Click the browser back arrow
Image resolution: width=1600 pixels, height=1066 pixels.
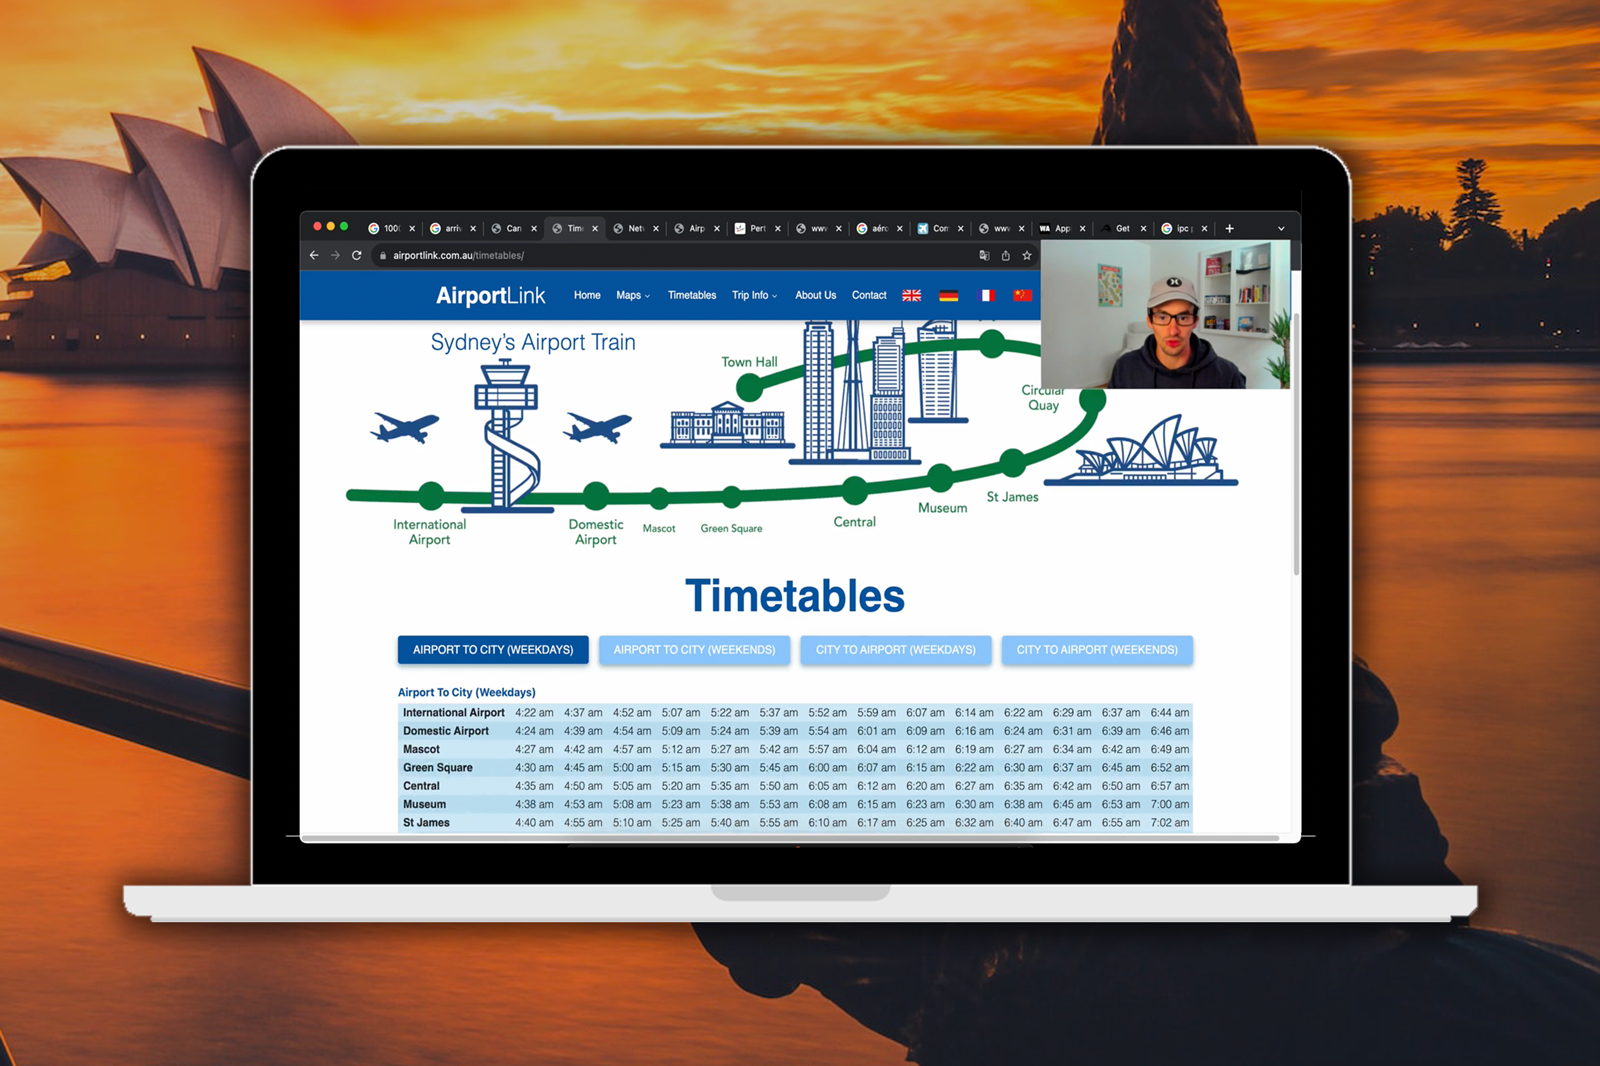click(314, 255)
